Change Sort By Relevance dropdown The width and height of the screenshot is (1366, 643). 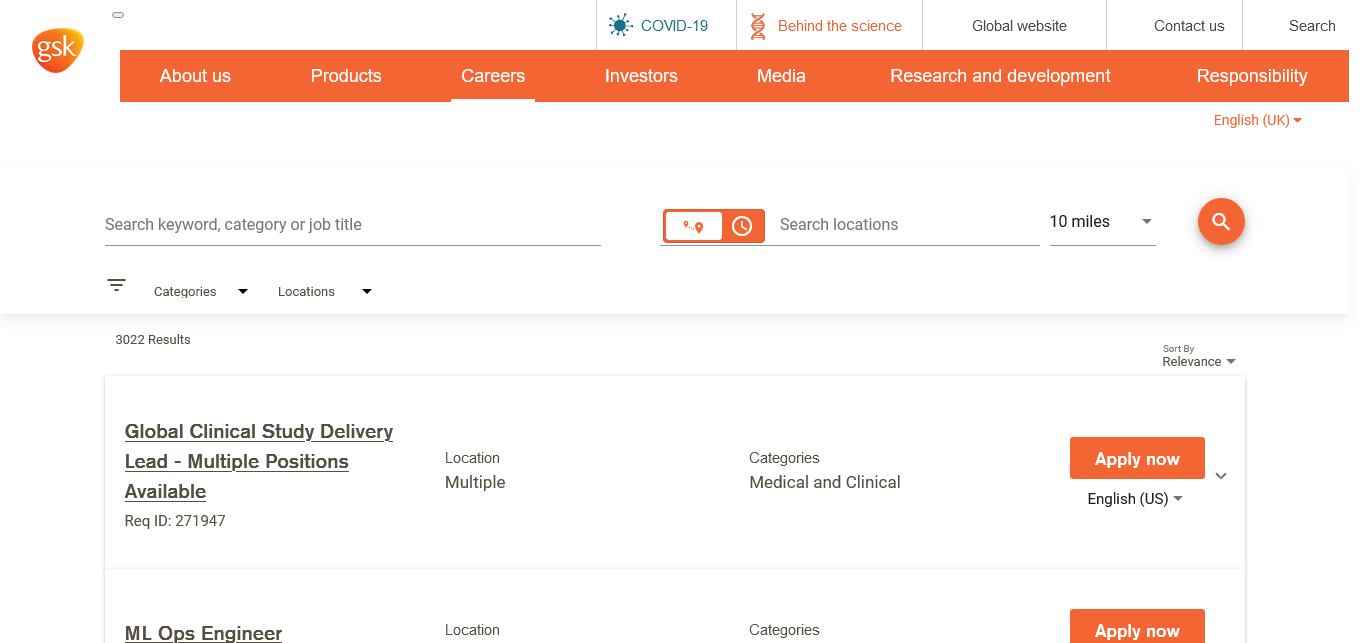[x=1198, y=362]
